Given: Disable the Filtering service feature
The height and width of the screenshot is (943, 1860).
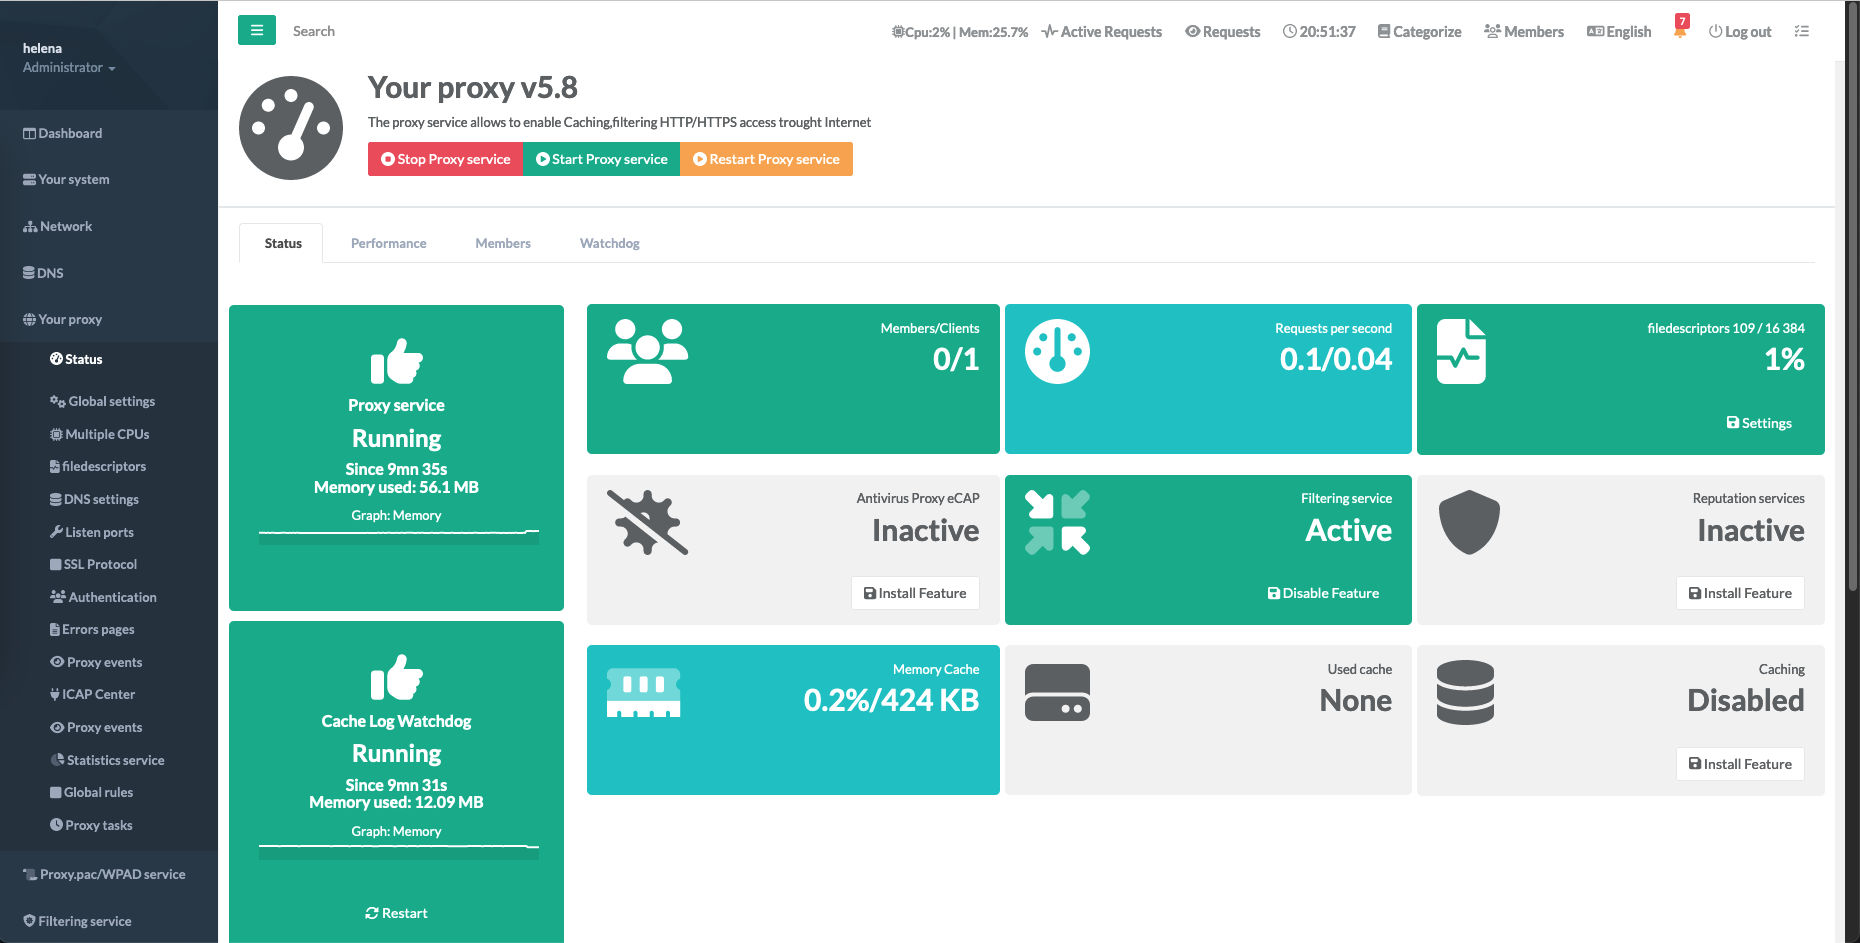Looking at the screenshot, I should click(x=1323, y=593).
